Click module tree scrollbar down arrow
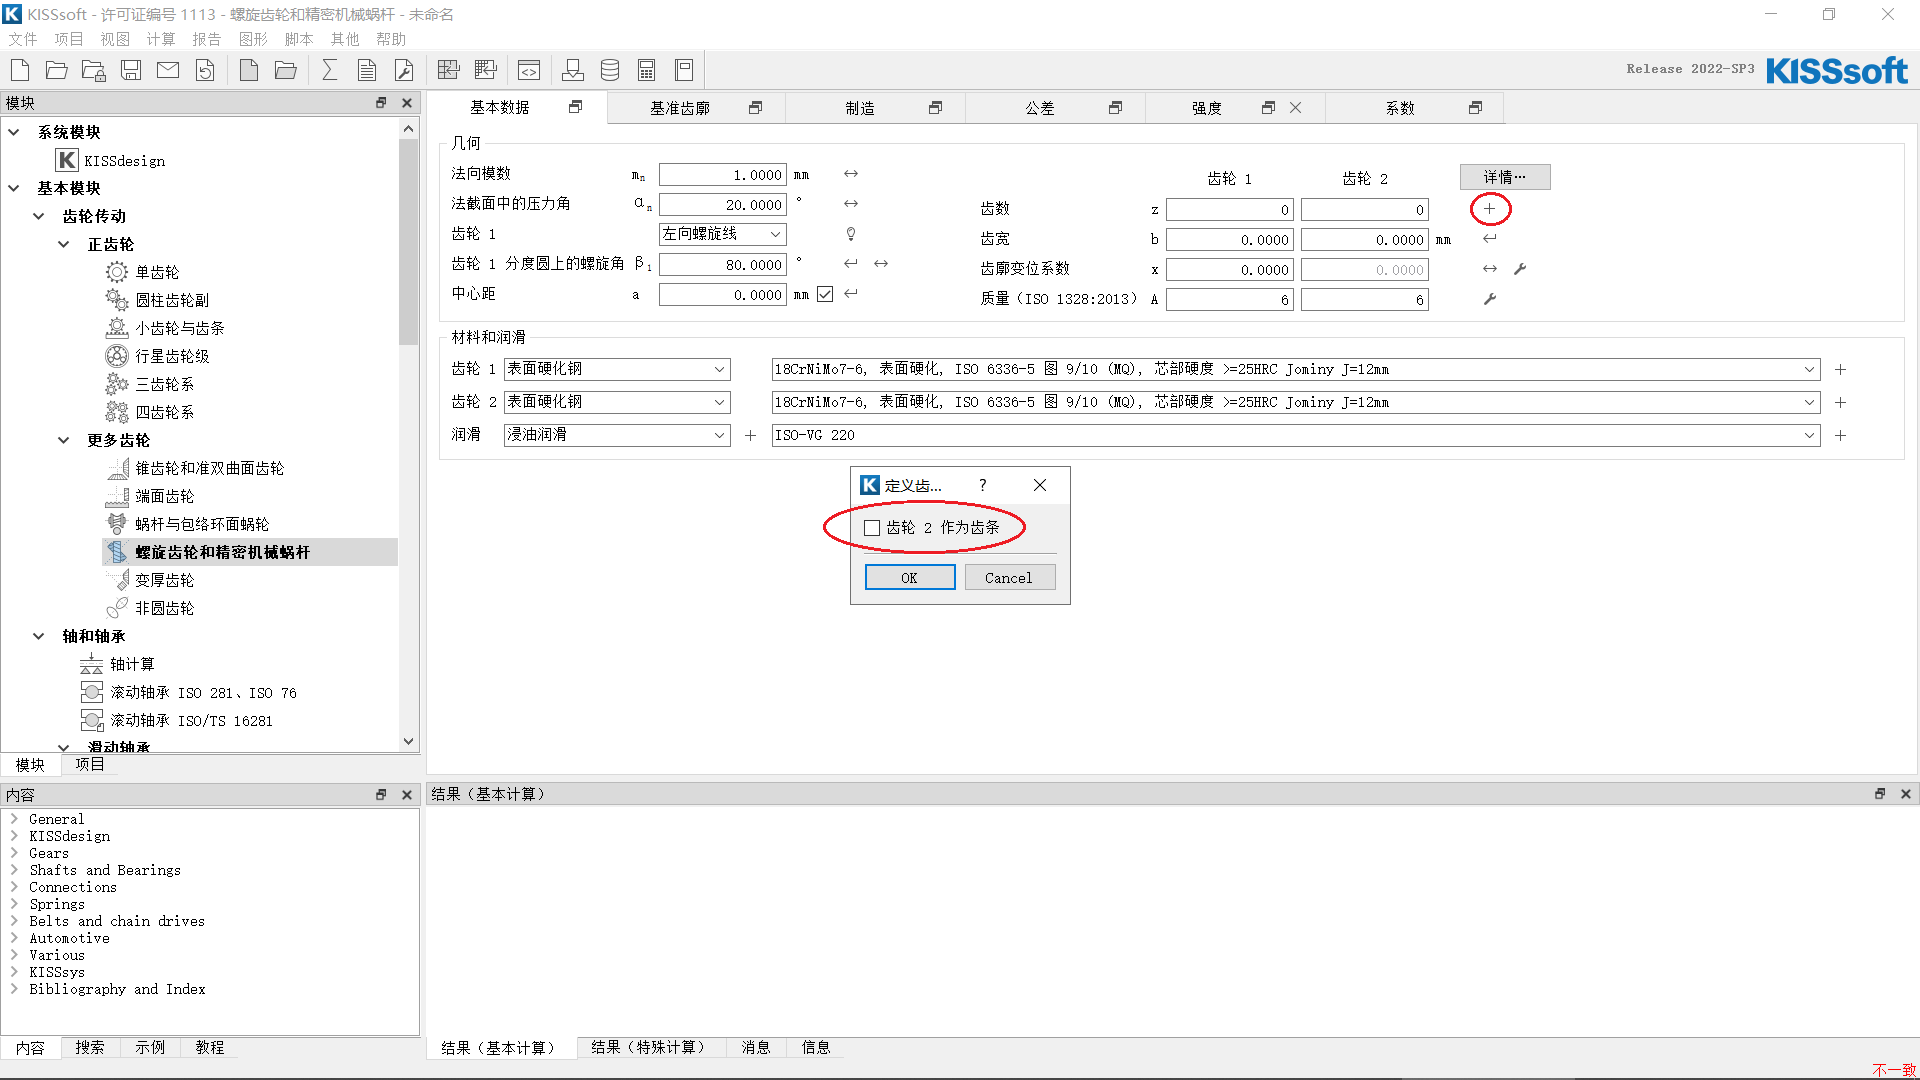The width and height of the screenshot is (1920, 1080). (x=408, y=741)
